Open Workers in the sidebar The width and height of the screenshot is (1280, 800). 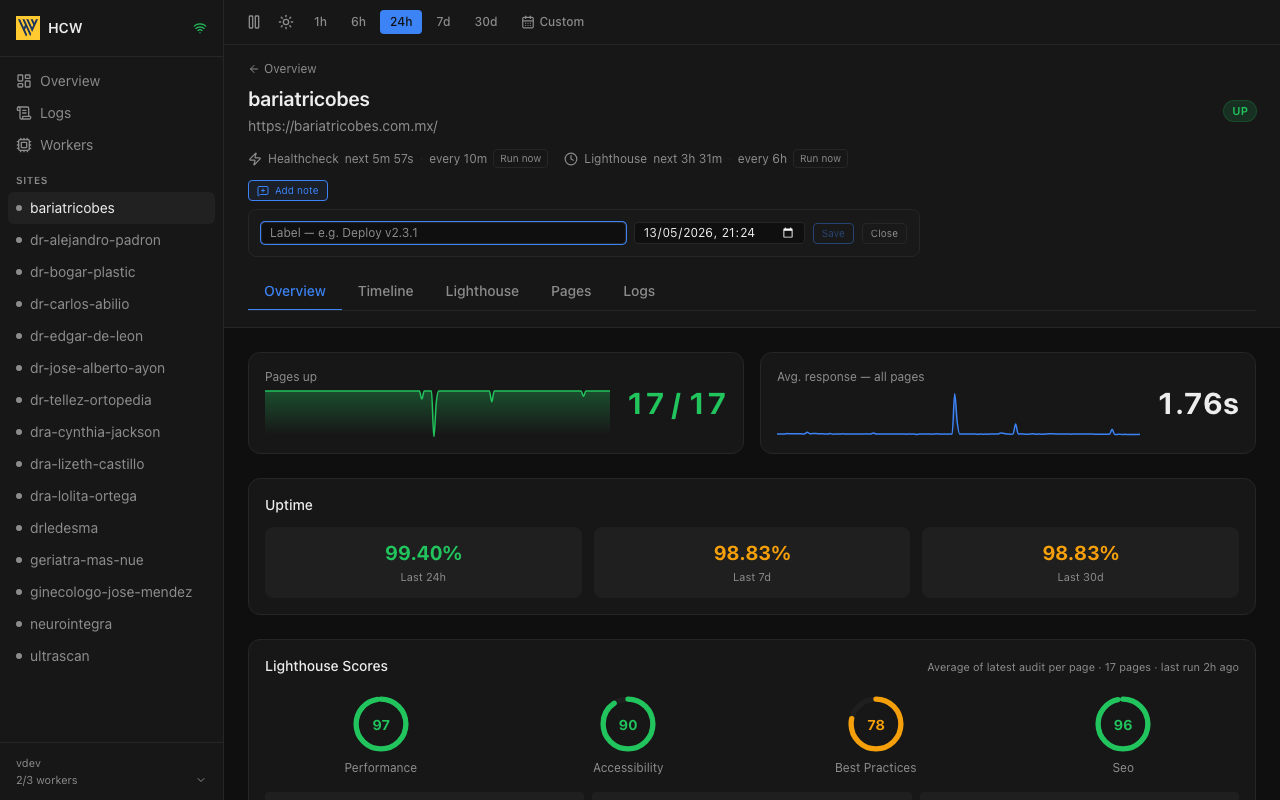pos(112,145)
